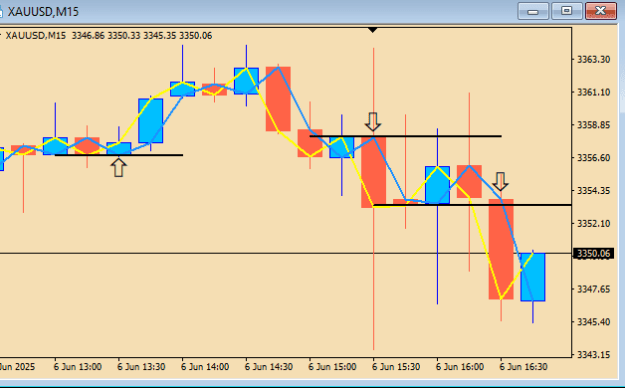Click the 3347.65 price scale label
The height and width of the screenshot is (388, 625).
594,289
